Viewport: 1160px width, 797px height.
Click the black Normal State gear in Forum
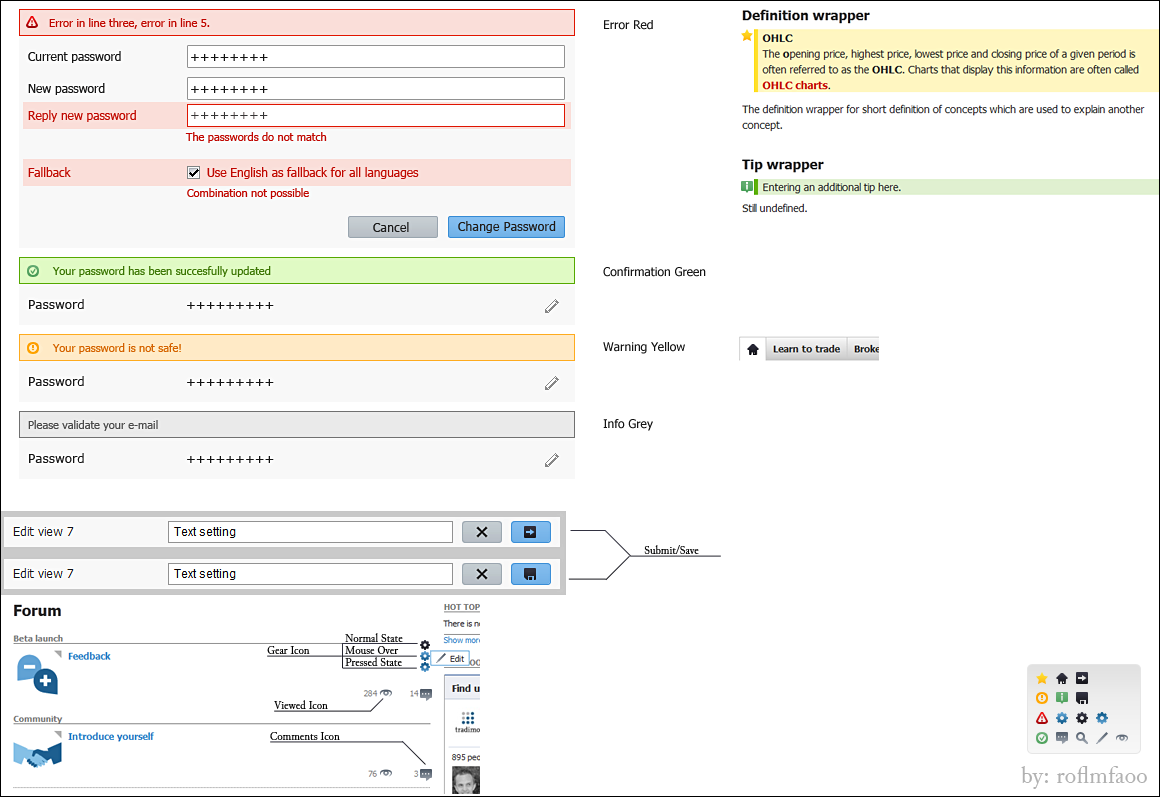(x=425, y=645)
